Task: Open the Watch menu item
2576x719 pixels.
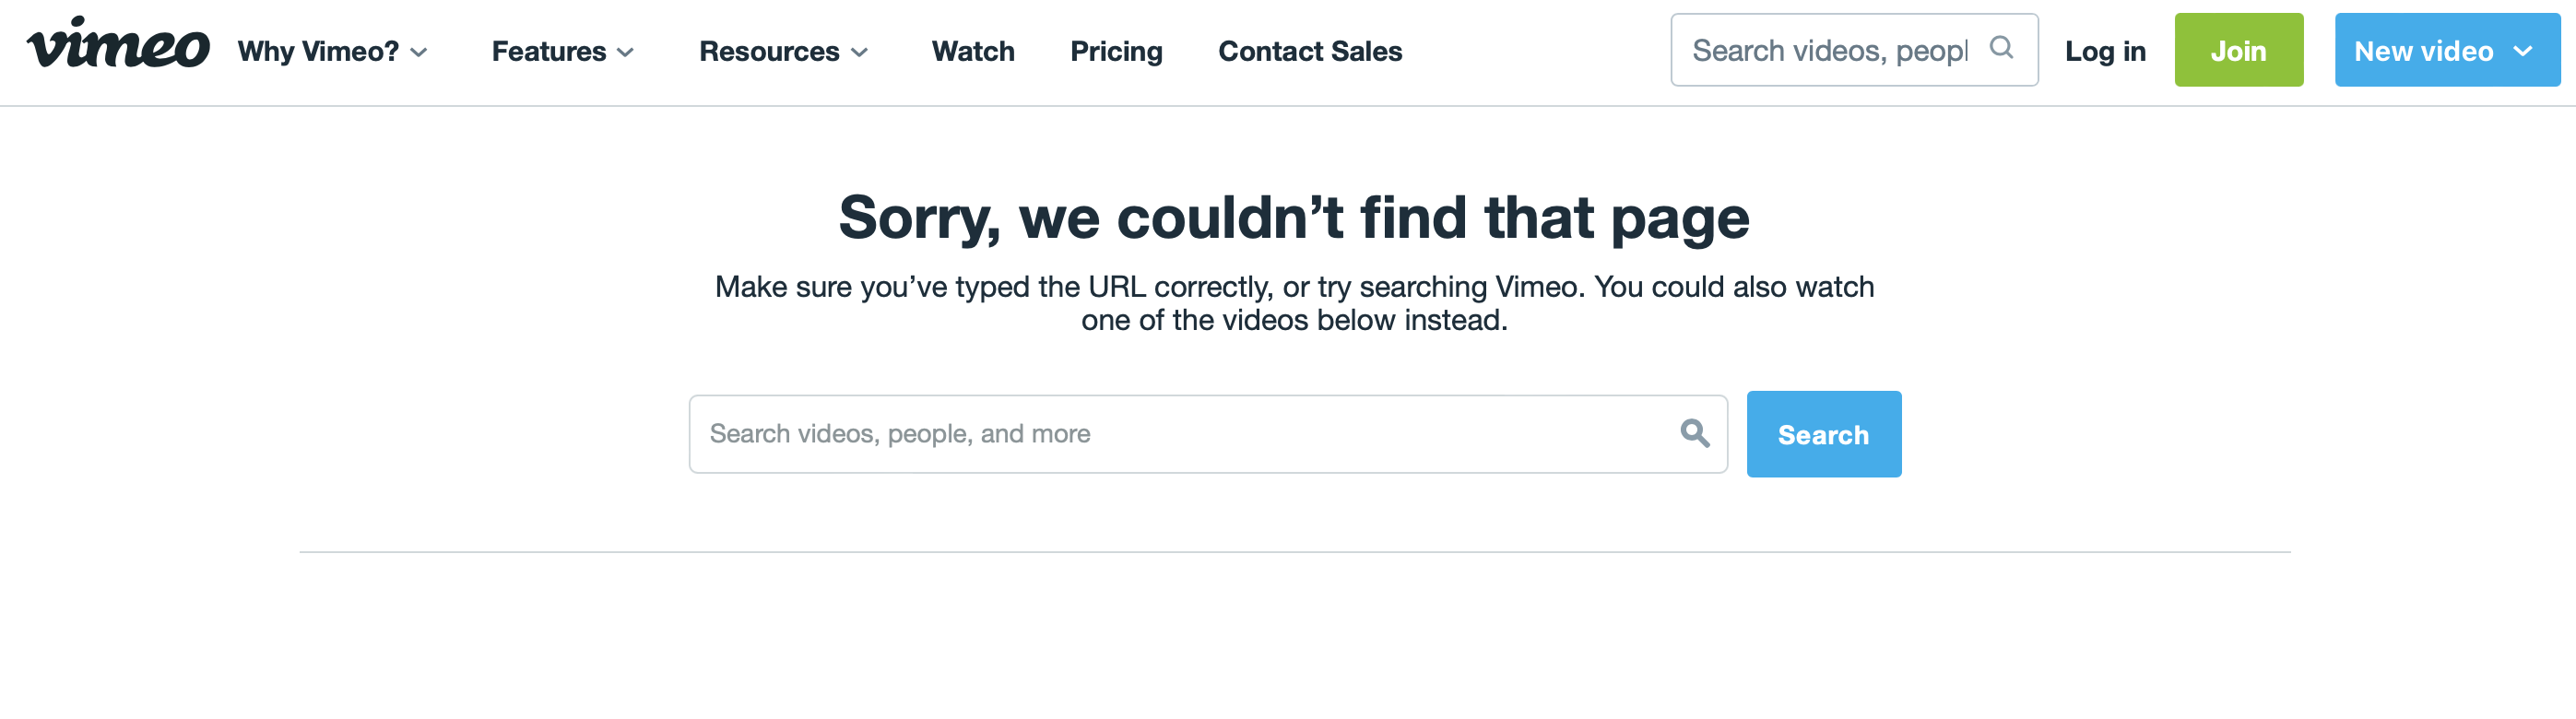Action: click(x=972, y=51)
